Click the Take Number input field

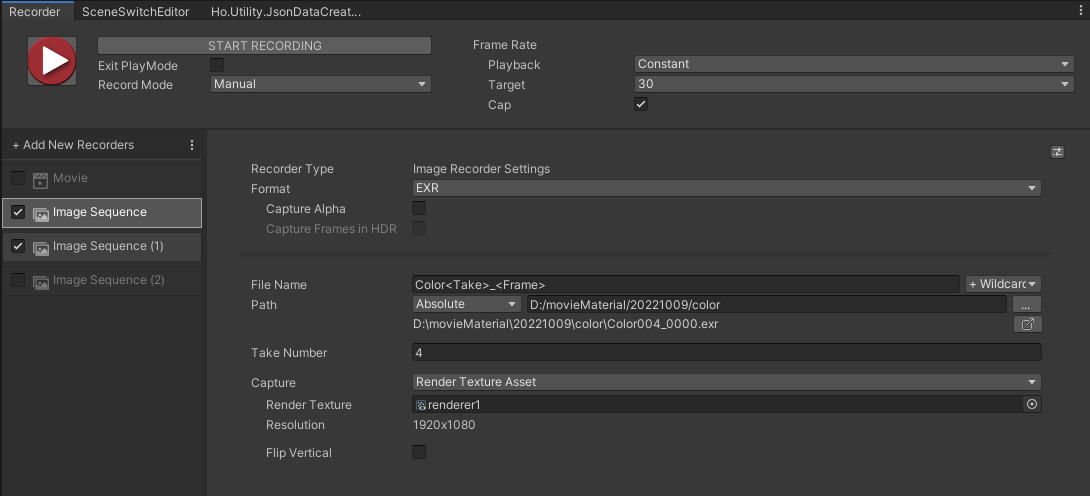726,352
